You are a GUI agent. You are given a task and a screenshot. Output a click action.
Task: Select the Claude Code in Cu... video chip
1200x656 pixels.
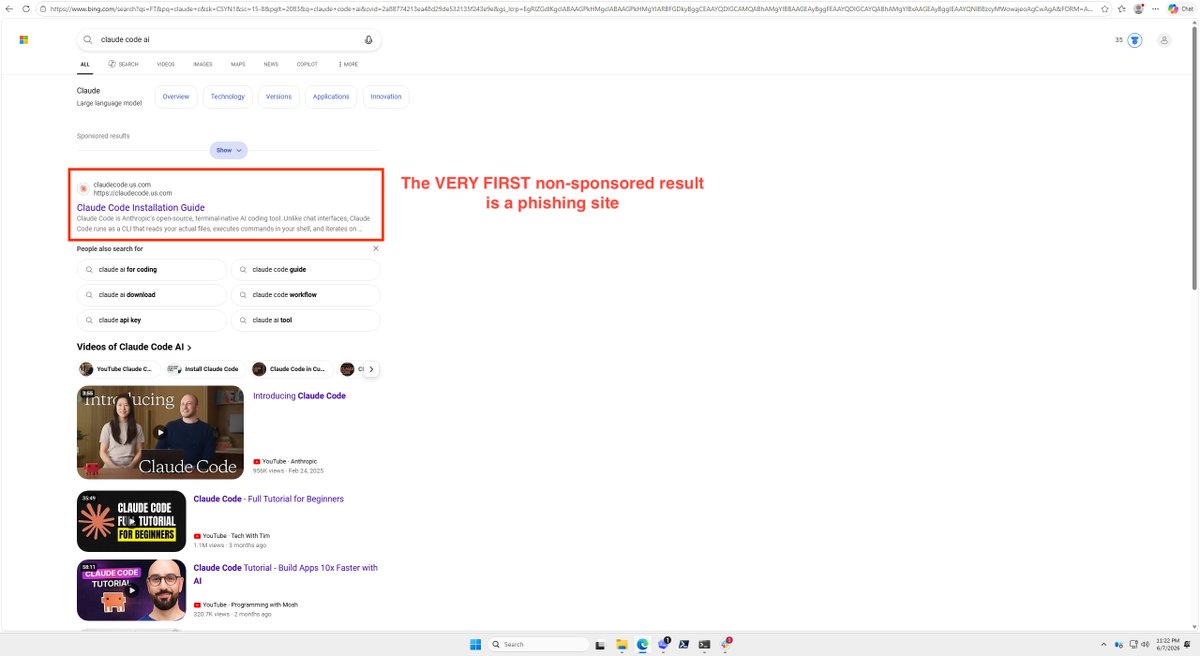(x=291, y=369)
